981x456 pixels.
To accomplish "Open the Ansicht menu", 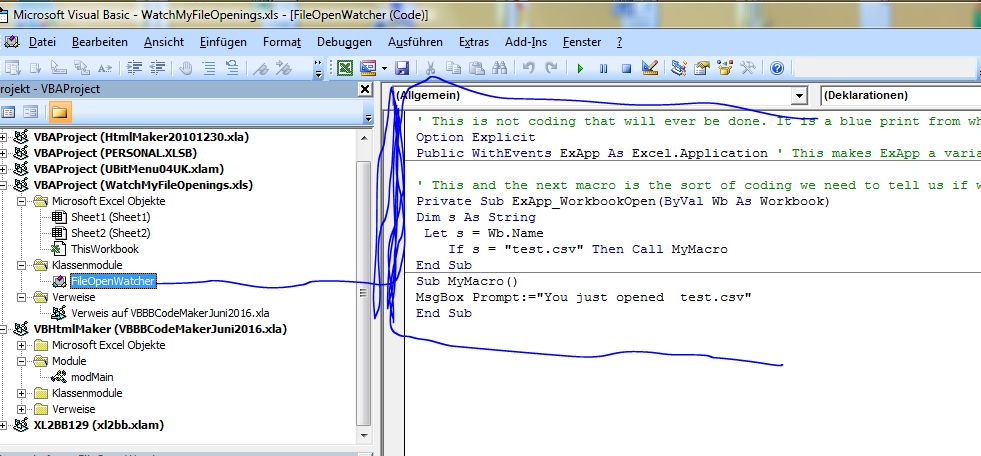I will tap(164, 42).
